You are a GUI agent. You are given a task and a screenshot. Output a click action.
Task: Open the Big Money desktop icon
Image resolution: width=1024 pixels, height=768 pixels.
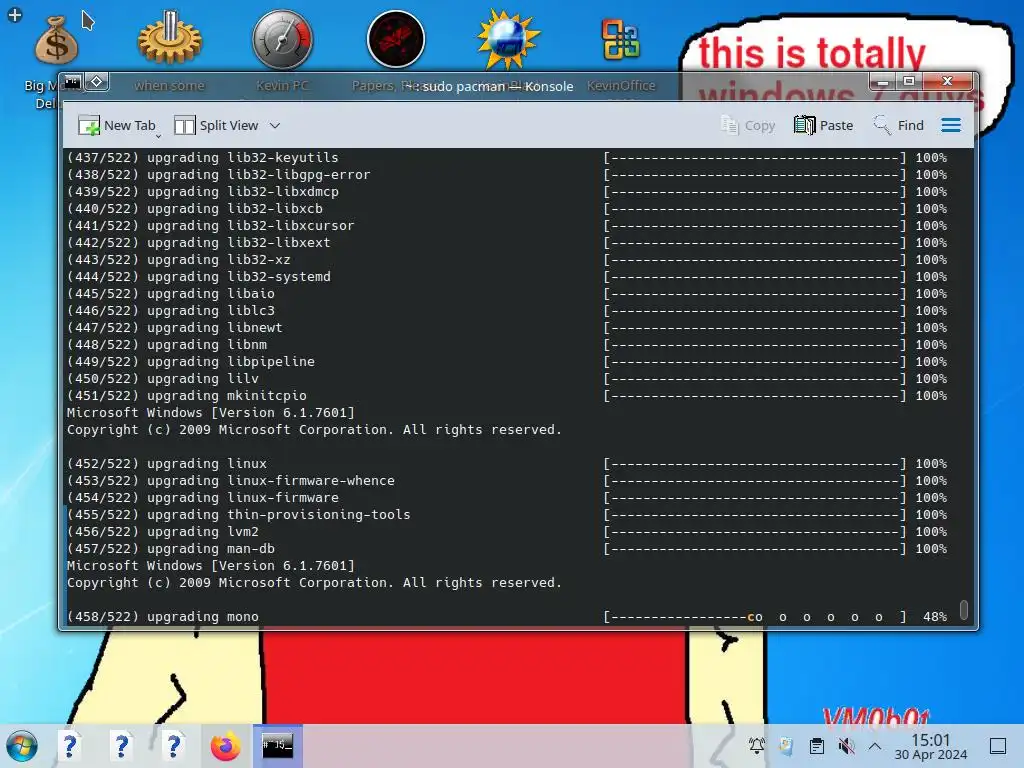point(56,40)
